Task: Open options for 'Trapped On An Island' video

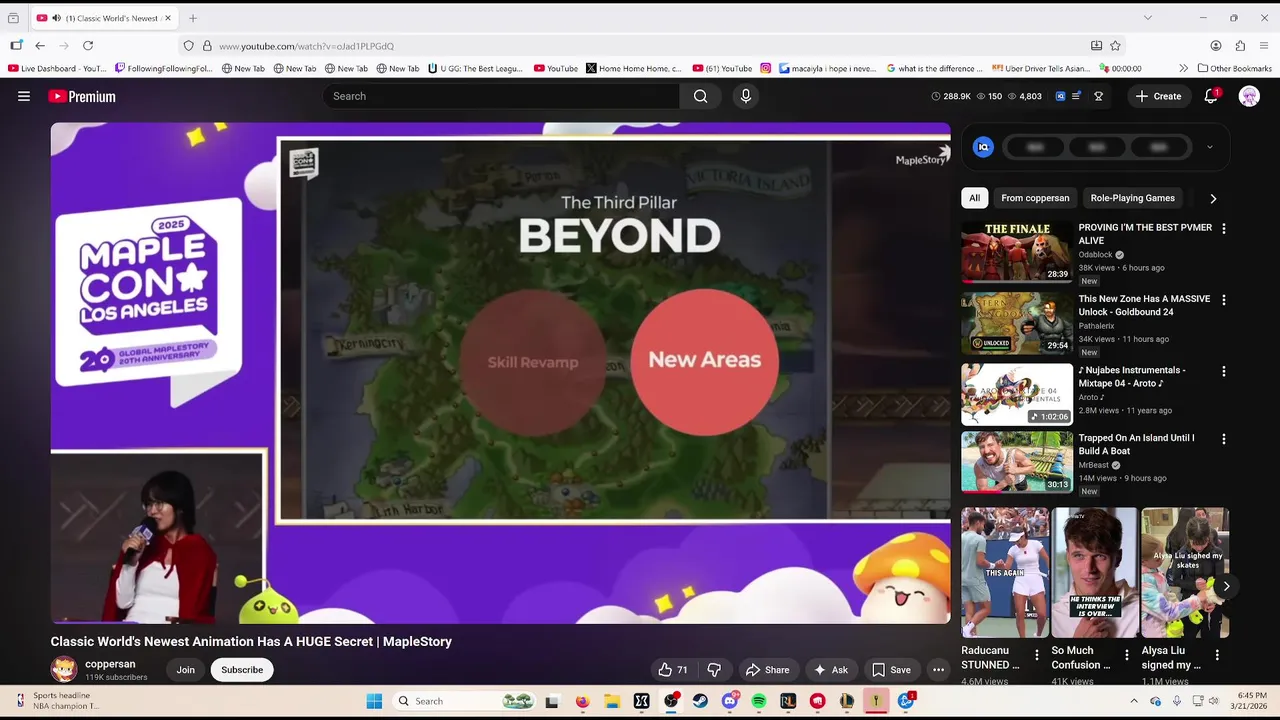Action: click(x=1223, y=439)
